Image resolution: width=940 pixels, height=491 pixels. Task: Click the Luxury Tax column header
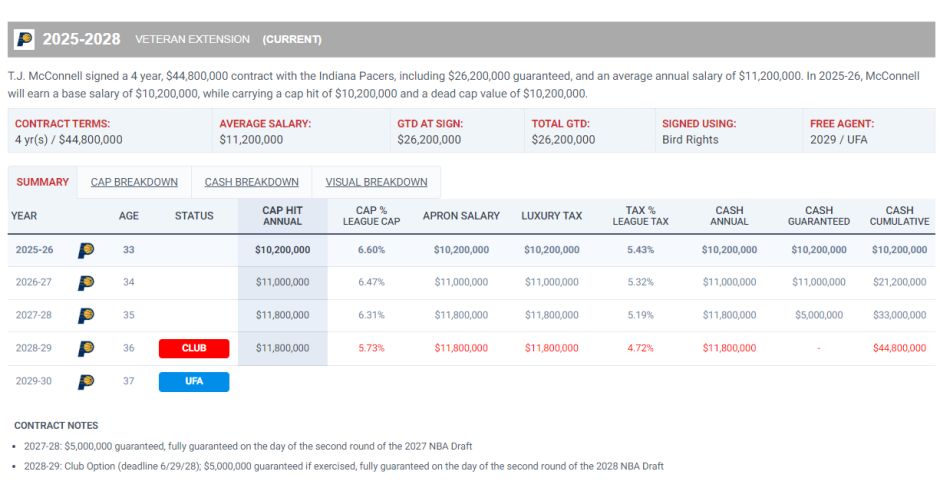tap(552, 216)
